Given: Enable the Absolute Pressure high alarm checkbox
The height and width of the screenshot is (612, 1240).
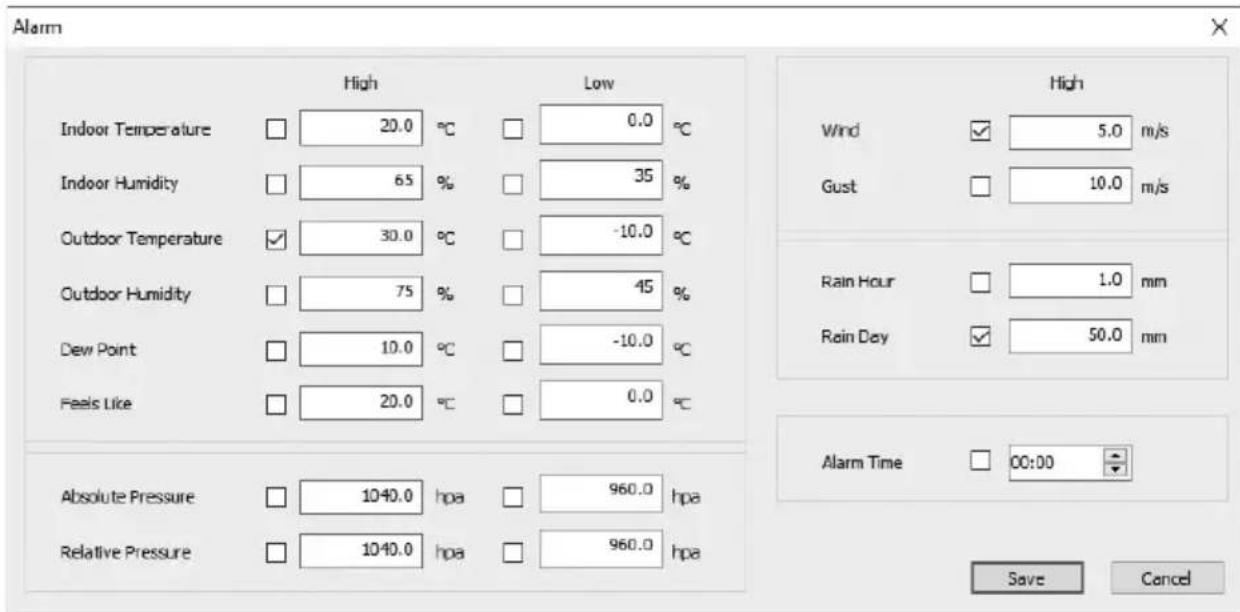Looking at the screenshot, I should pyautogui.click(x=274, y=497).
